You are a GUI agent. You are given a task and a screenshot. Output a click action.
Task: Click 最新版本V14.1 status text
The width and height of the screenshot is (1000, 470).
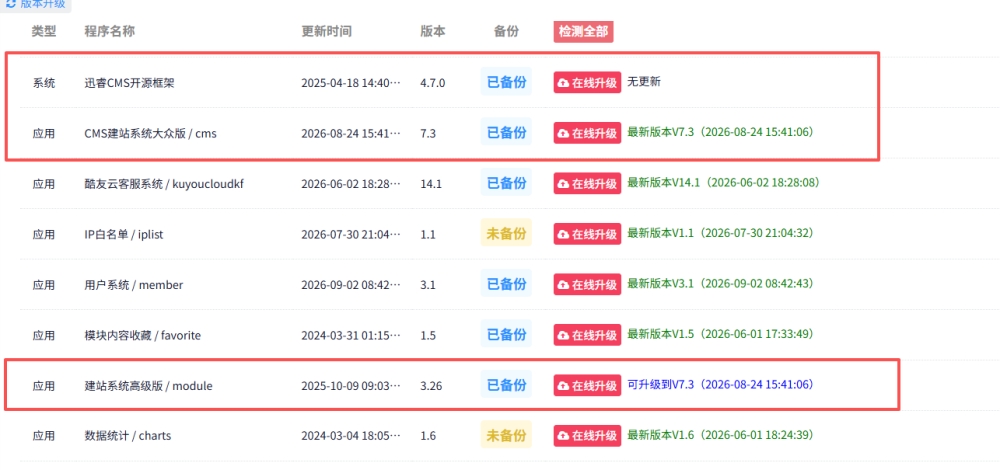point(664,182)
